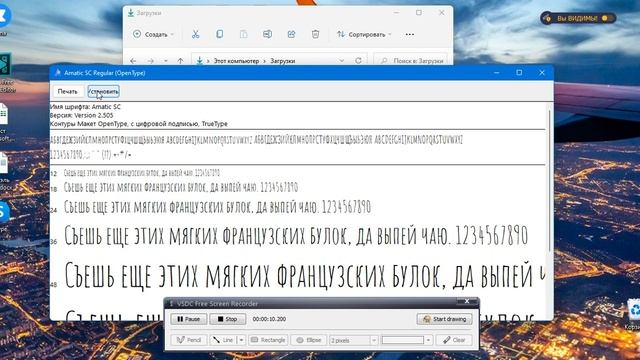Expand the Line tool dropdown arrow
The height and width of the screenshot is (360, 640).
point(241,340)
